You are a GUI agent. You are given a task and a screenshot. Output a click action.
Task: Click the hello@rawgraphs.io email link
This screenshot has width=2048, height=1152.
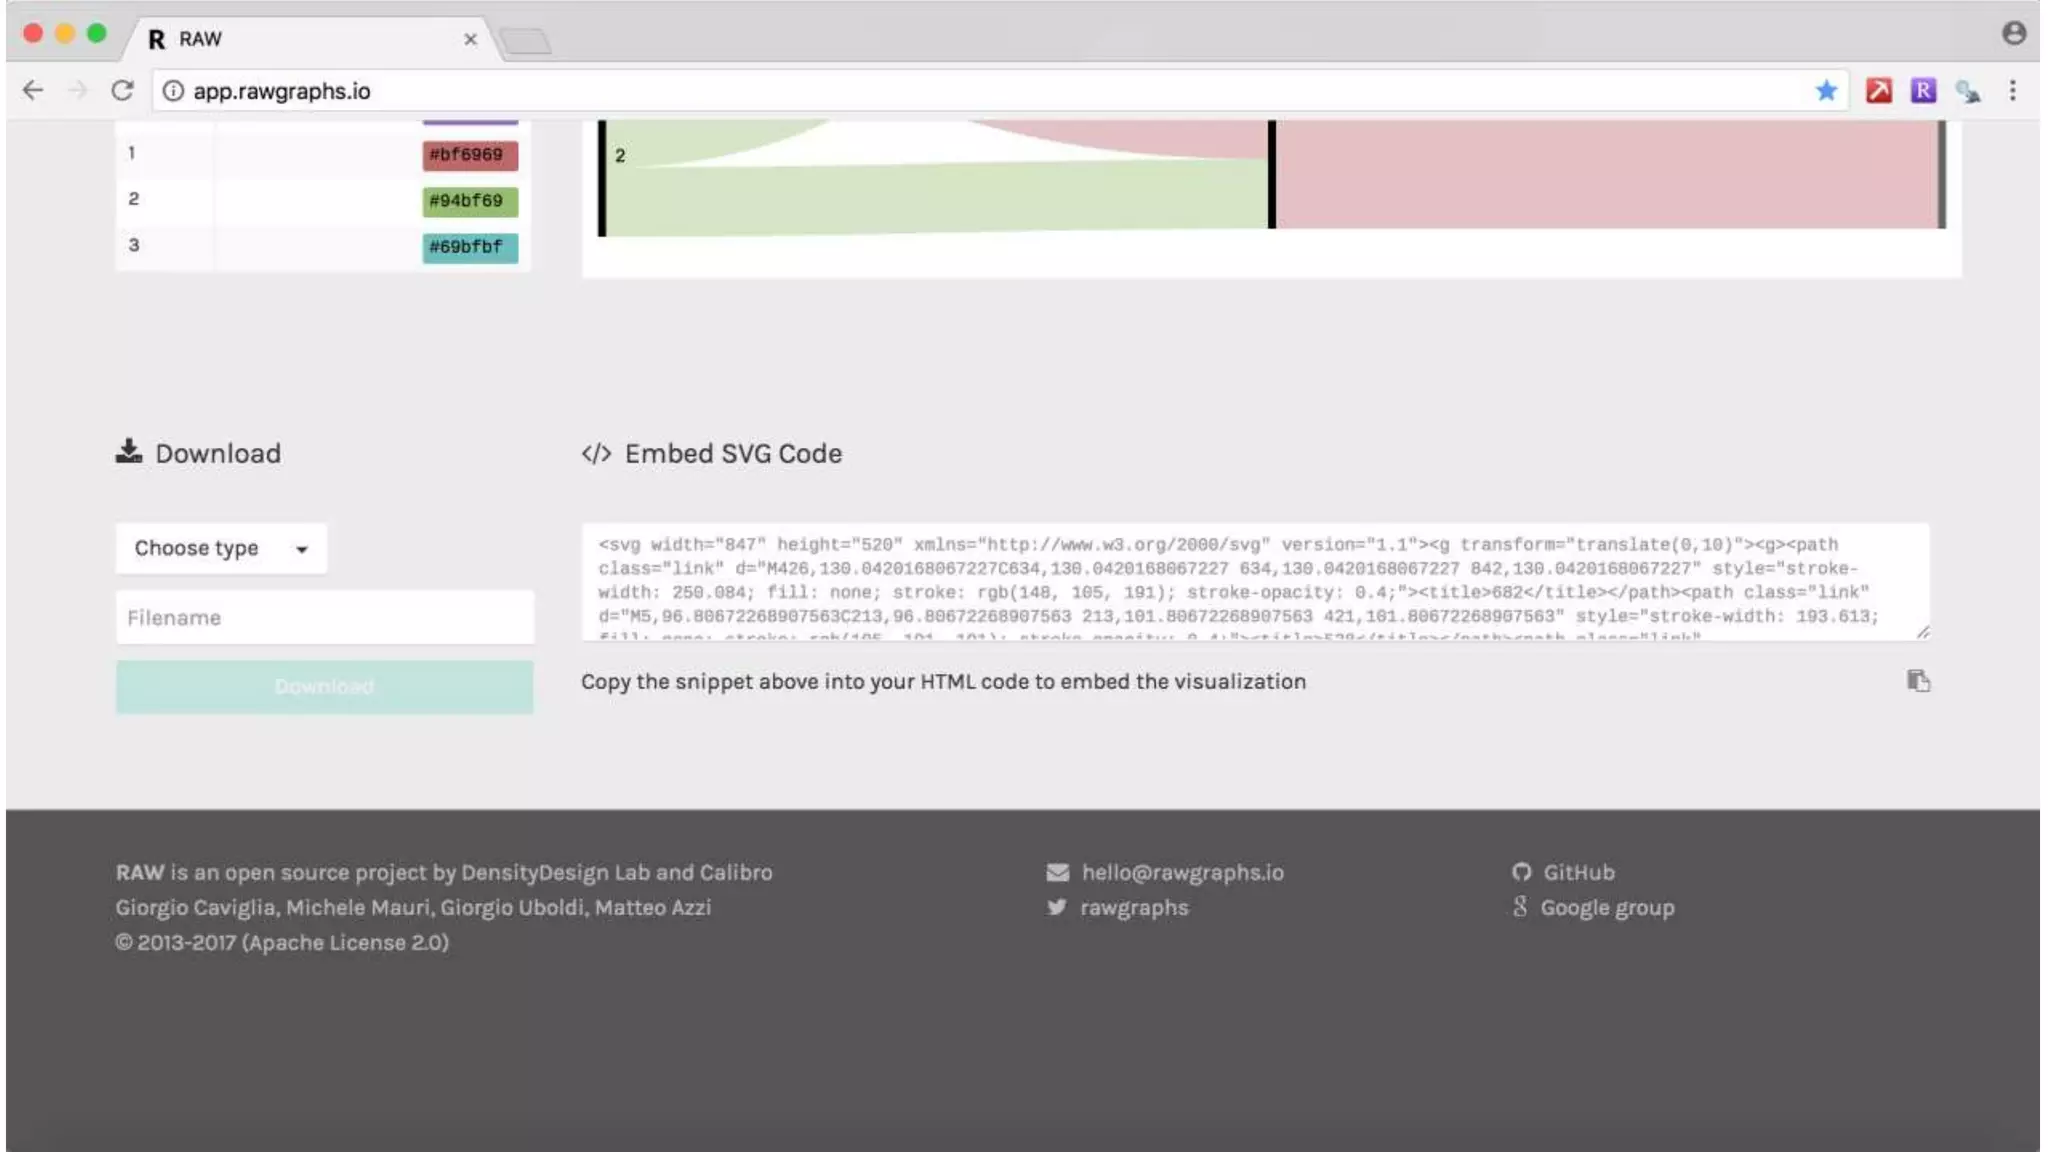pyautogui.click(x=1182, y=872)
